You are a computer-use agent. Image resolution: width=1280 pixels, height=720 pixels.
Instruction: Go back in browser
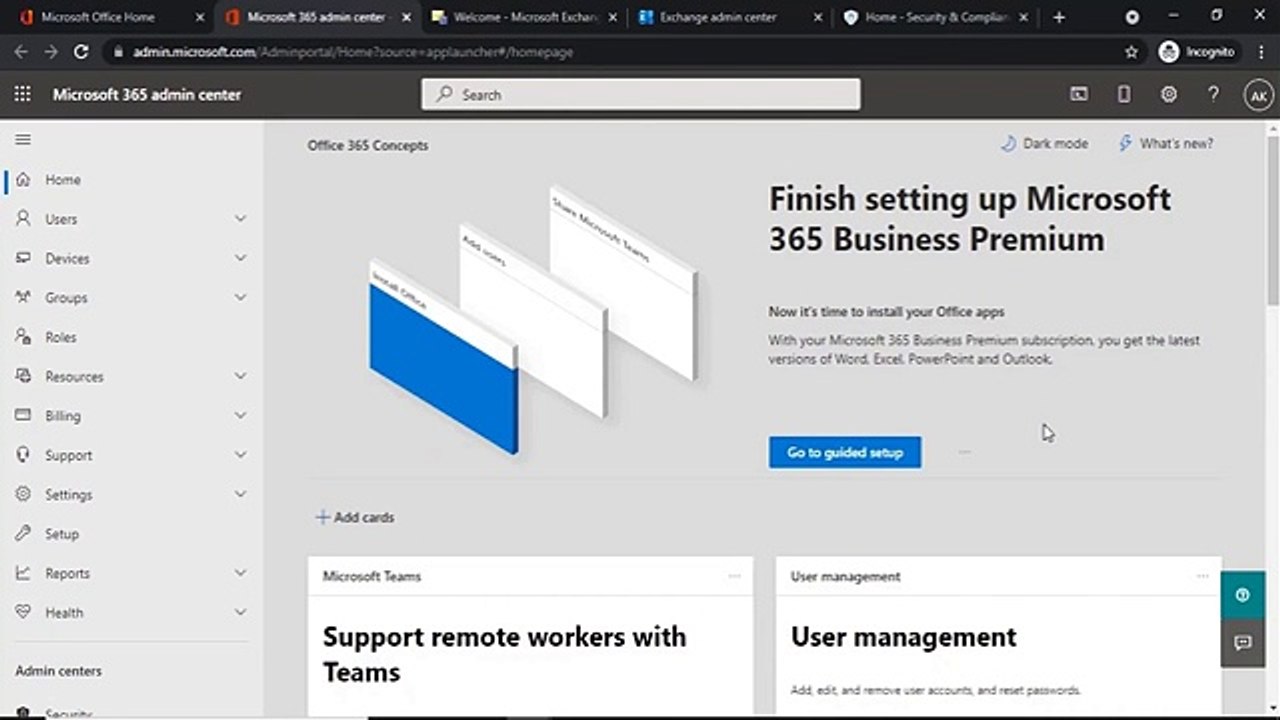pos(21,52)
